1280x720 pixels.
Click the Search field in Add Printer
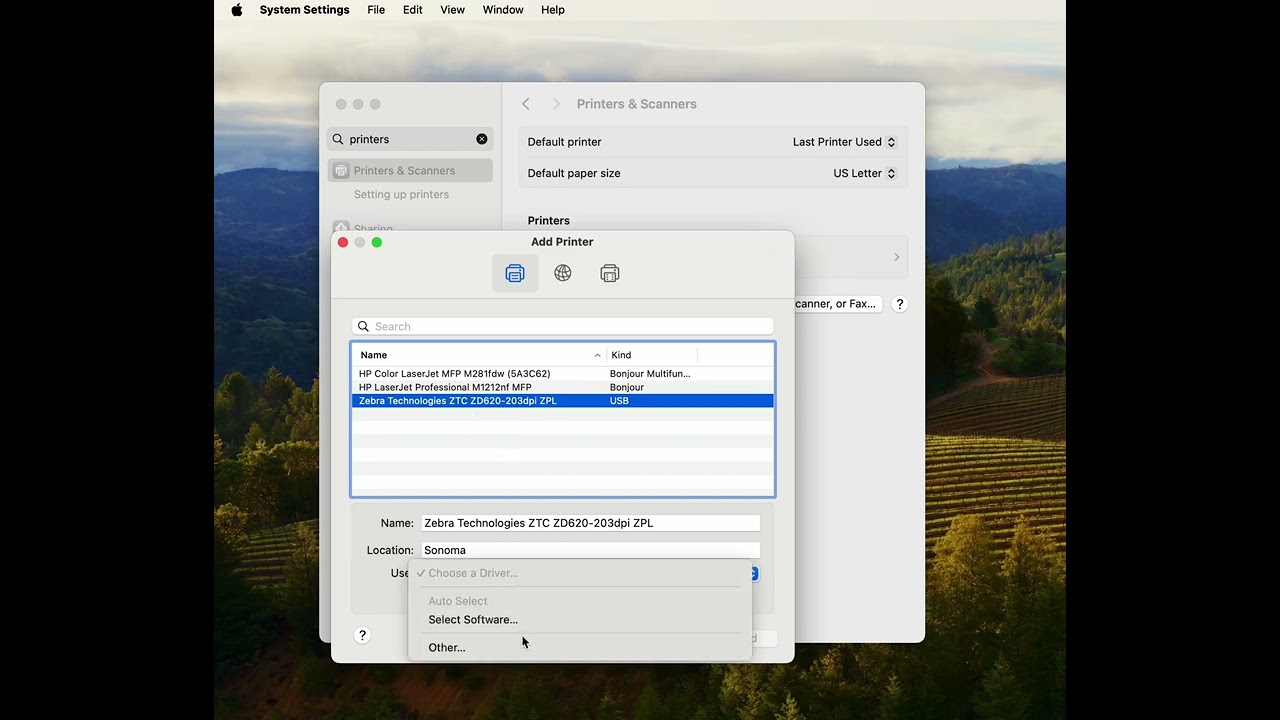pyautogui.click(x=563, y=326)
